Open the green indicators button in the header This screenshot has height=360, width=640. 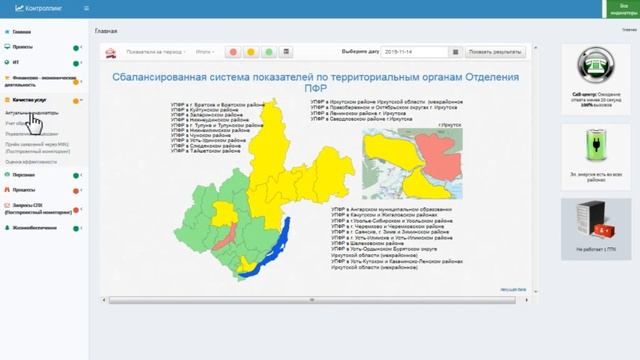point(623,9)
